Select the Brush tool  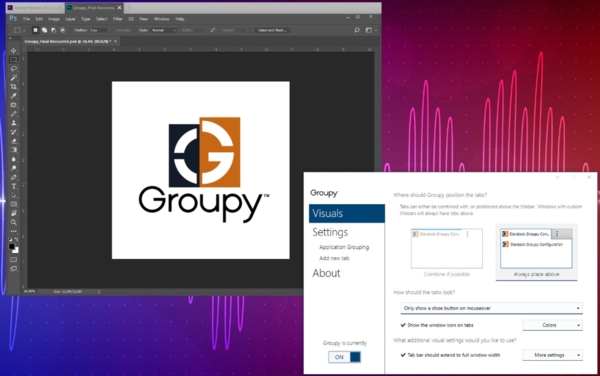(14, 114)
